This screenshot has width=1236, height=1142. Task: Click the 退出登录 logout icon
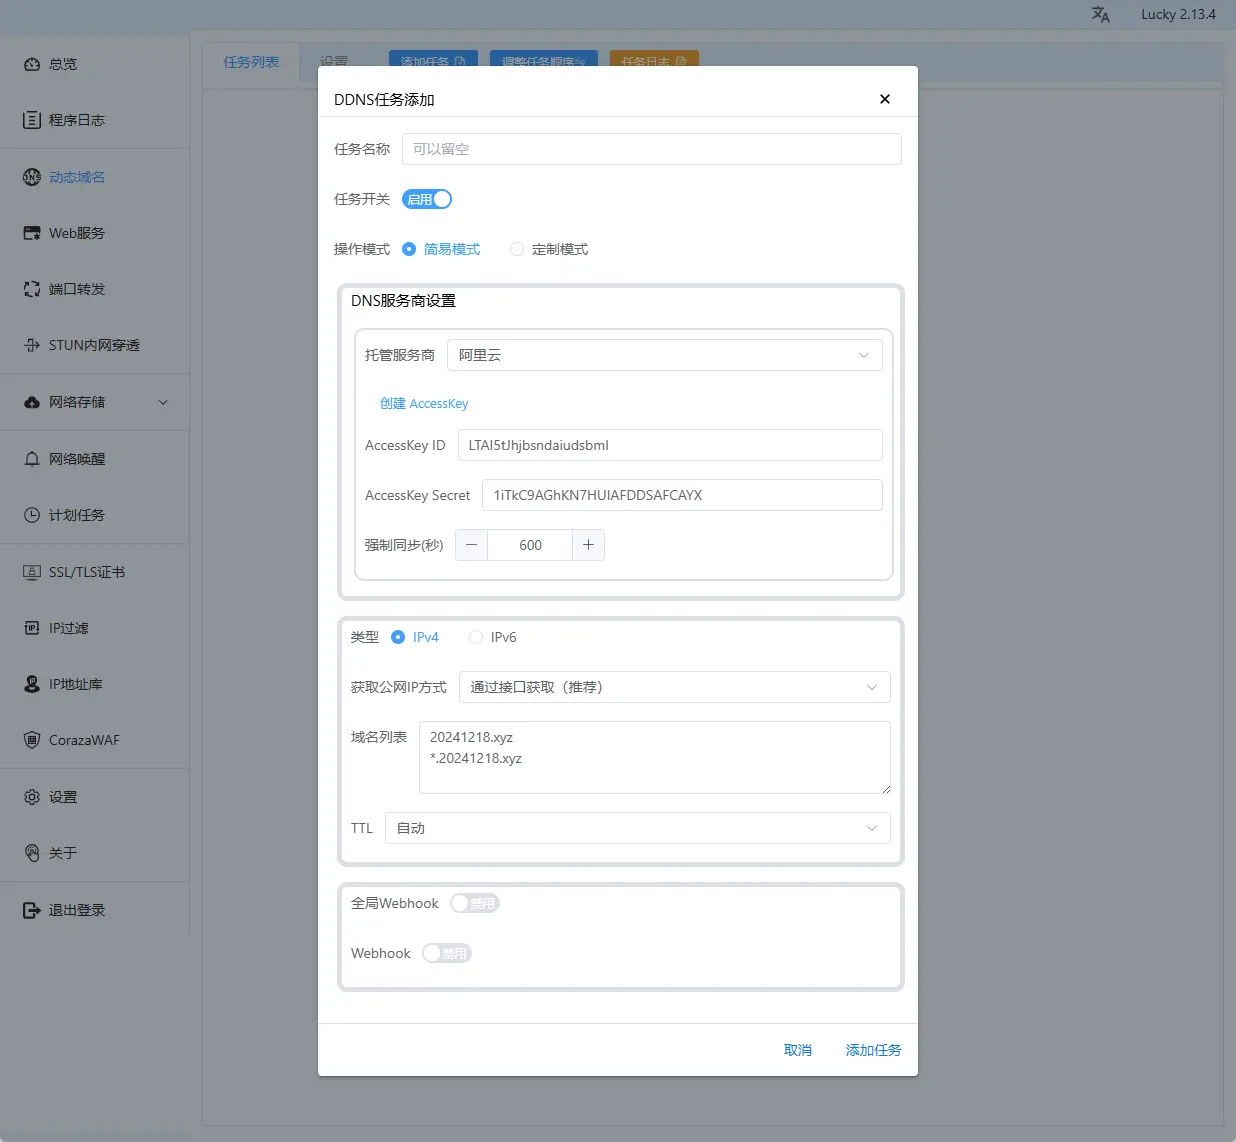point(32,910)
